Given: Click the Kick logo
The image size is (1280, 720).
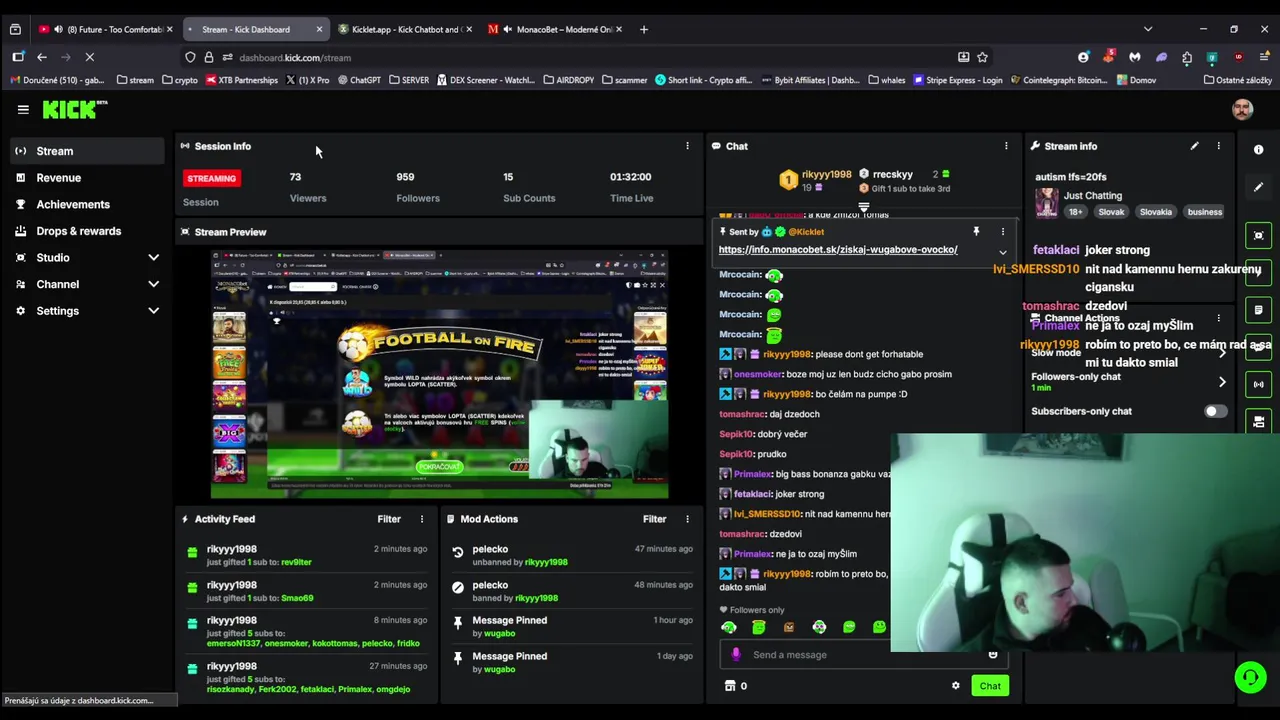Looking at the screenshot, I should [73, 109].
